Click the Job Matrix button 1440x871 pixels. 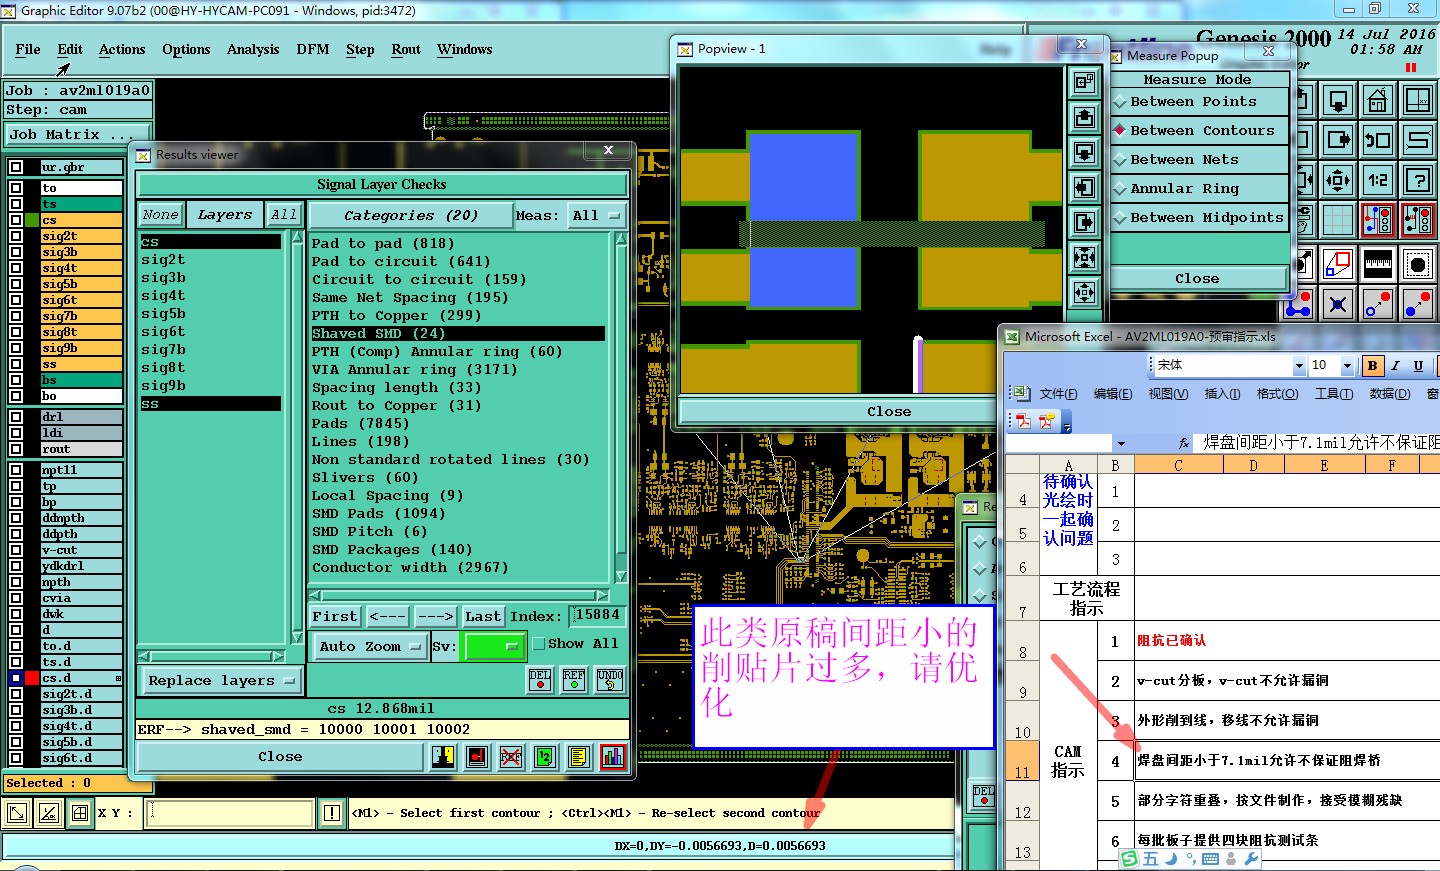coord(78,134)
